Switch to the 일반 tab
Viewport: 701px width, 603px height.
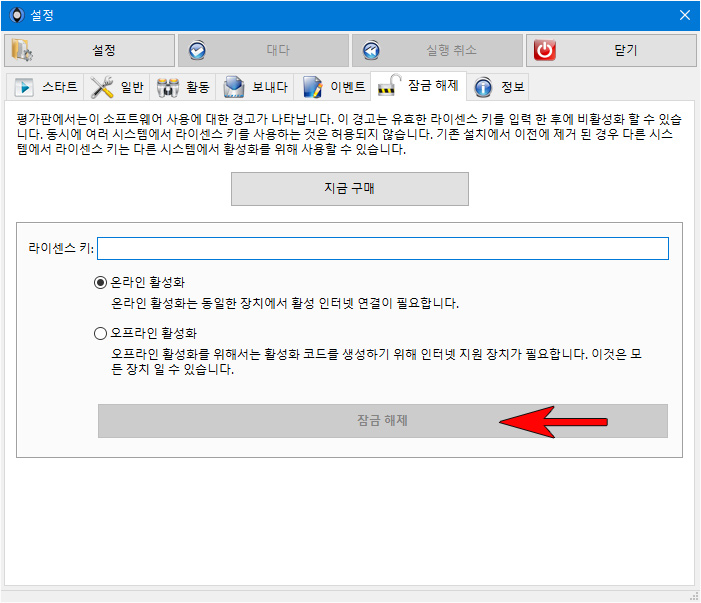pyautogui.click(x=117, y=87)
